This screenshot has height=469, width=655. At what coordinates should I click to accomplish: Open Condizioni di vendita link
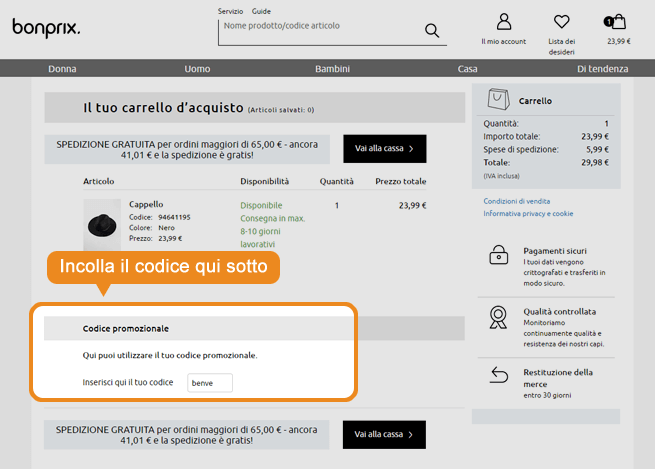(516, 201)
